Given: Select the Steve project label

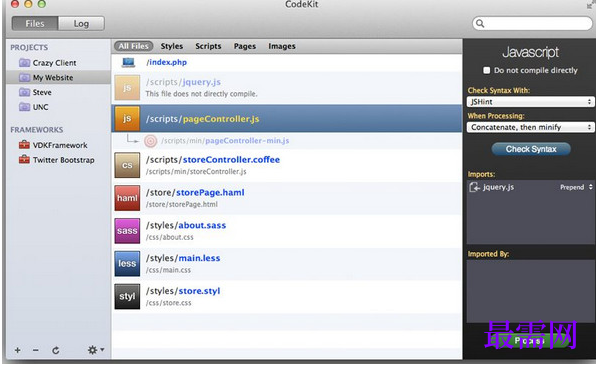Looking at the screenshot, I should tap(42, 92).
